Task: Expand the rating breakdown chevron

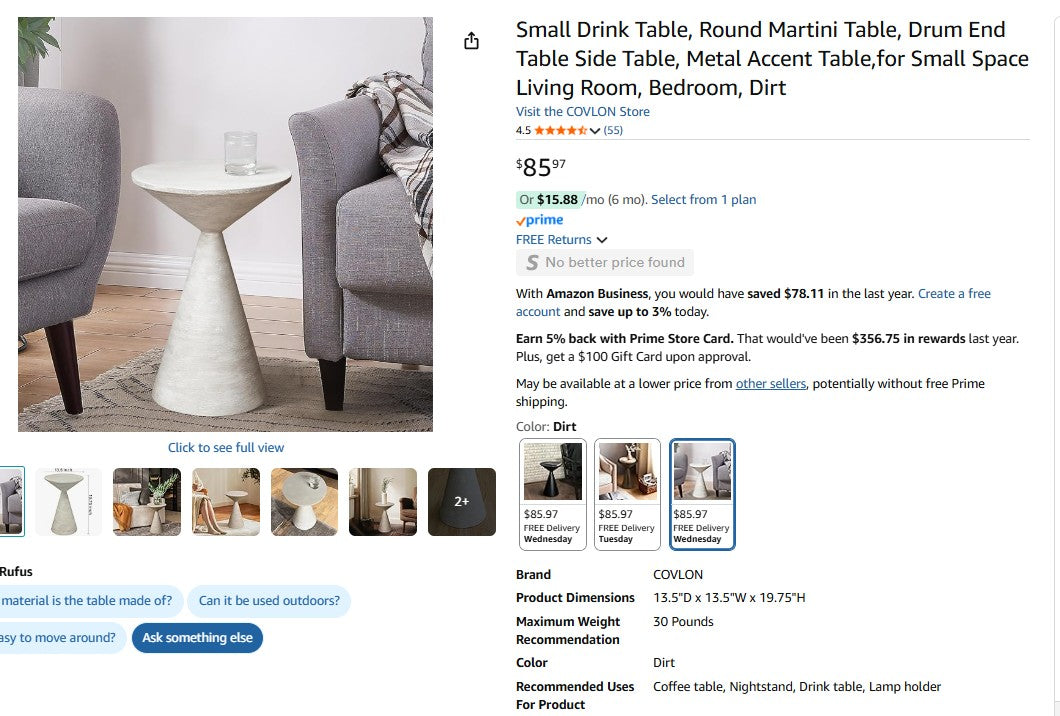Action: [596, 131]
